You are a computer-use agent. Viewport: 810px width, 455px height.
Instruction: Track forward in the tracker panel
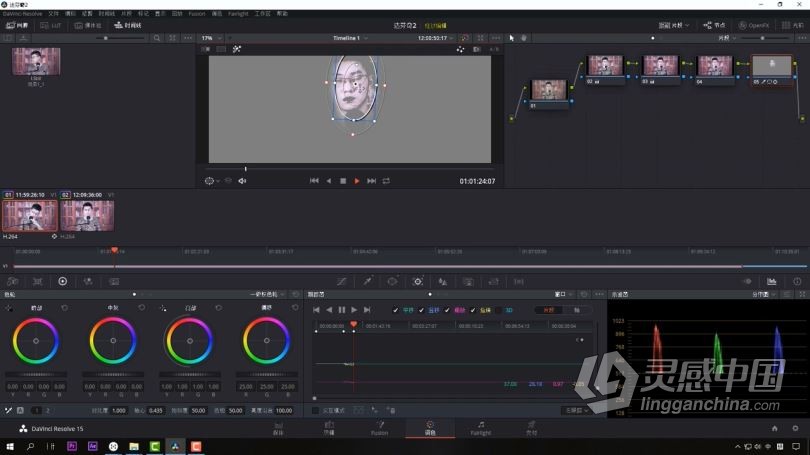pos(354,310)
